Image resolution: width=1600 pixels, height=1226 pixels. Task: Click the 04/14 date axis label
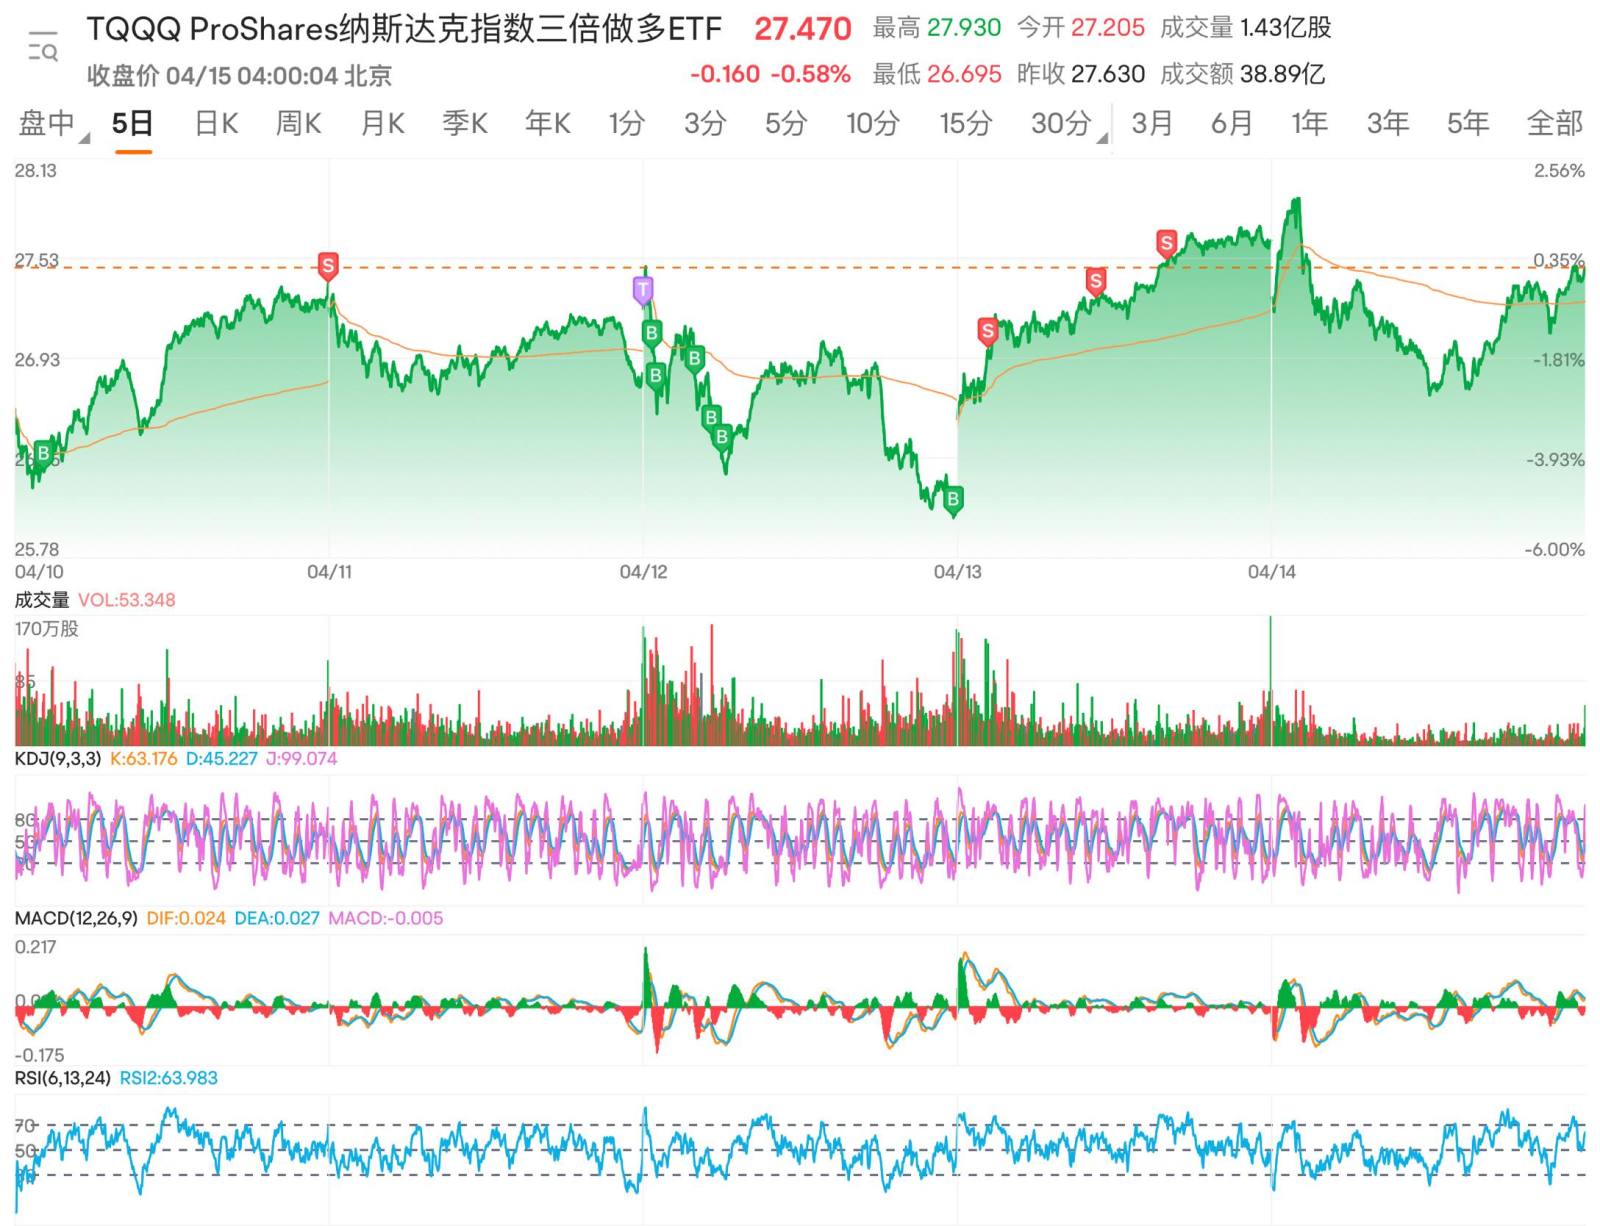[x=1271, y=572]
